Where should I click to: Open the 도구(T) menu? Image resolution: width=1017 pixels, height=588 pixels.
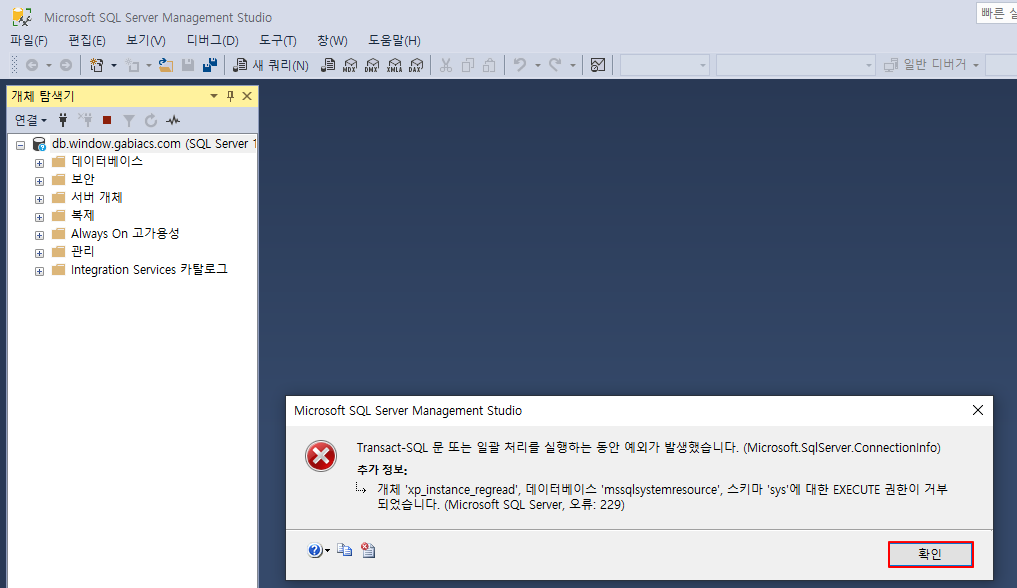point(278,40)
